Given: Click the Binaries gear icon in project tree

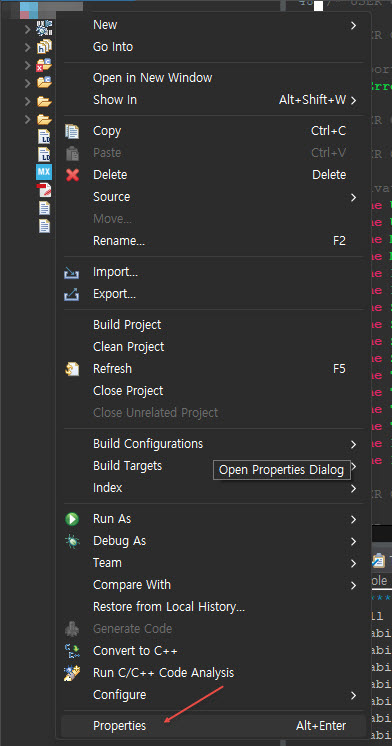Looking at the screenshot, I should 44,29.
